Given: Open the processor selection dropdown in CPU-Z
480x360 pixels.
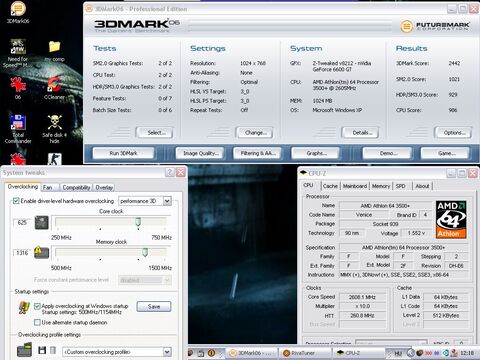Looking at the screenshot, I should point(391,343).
